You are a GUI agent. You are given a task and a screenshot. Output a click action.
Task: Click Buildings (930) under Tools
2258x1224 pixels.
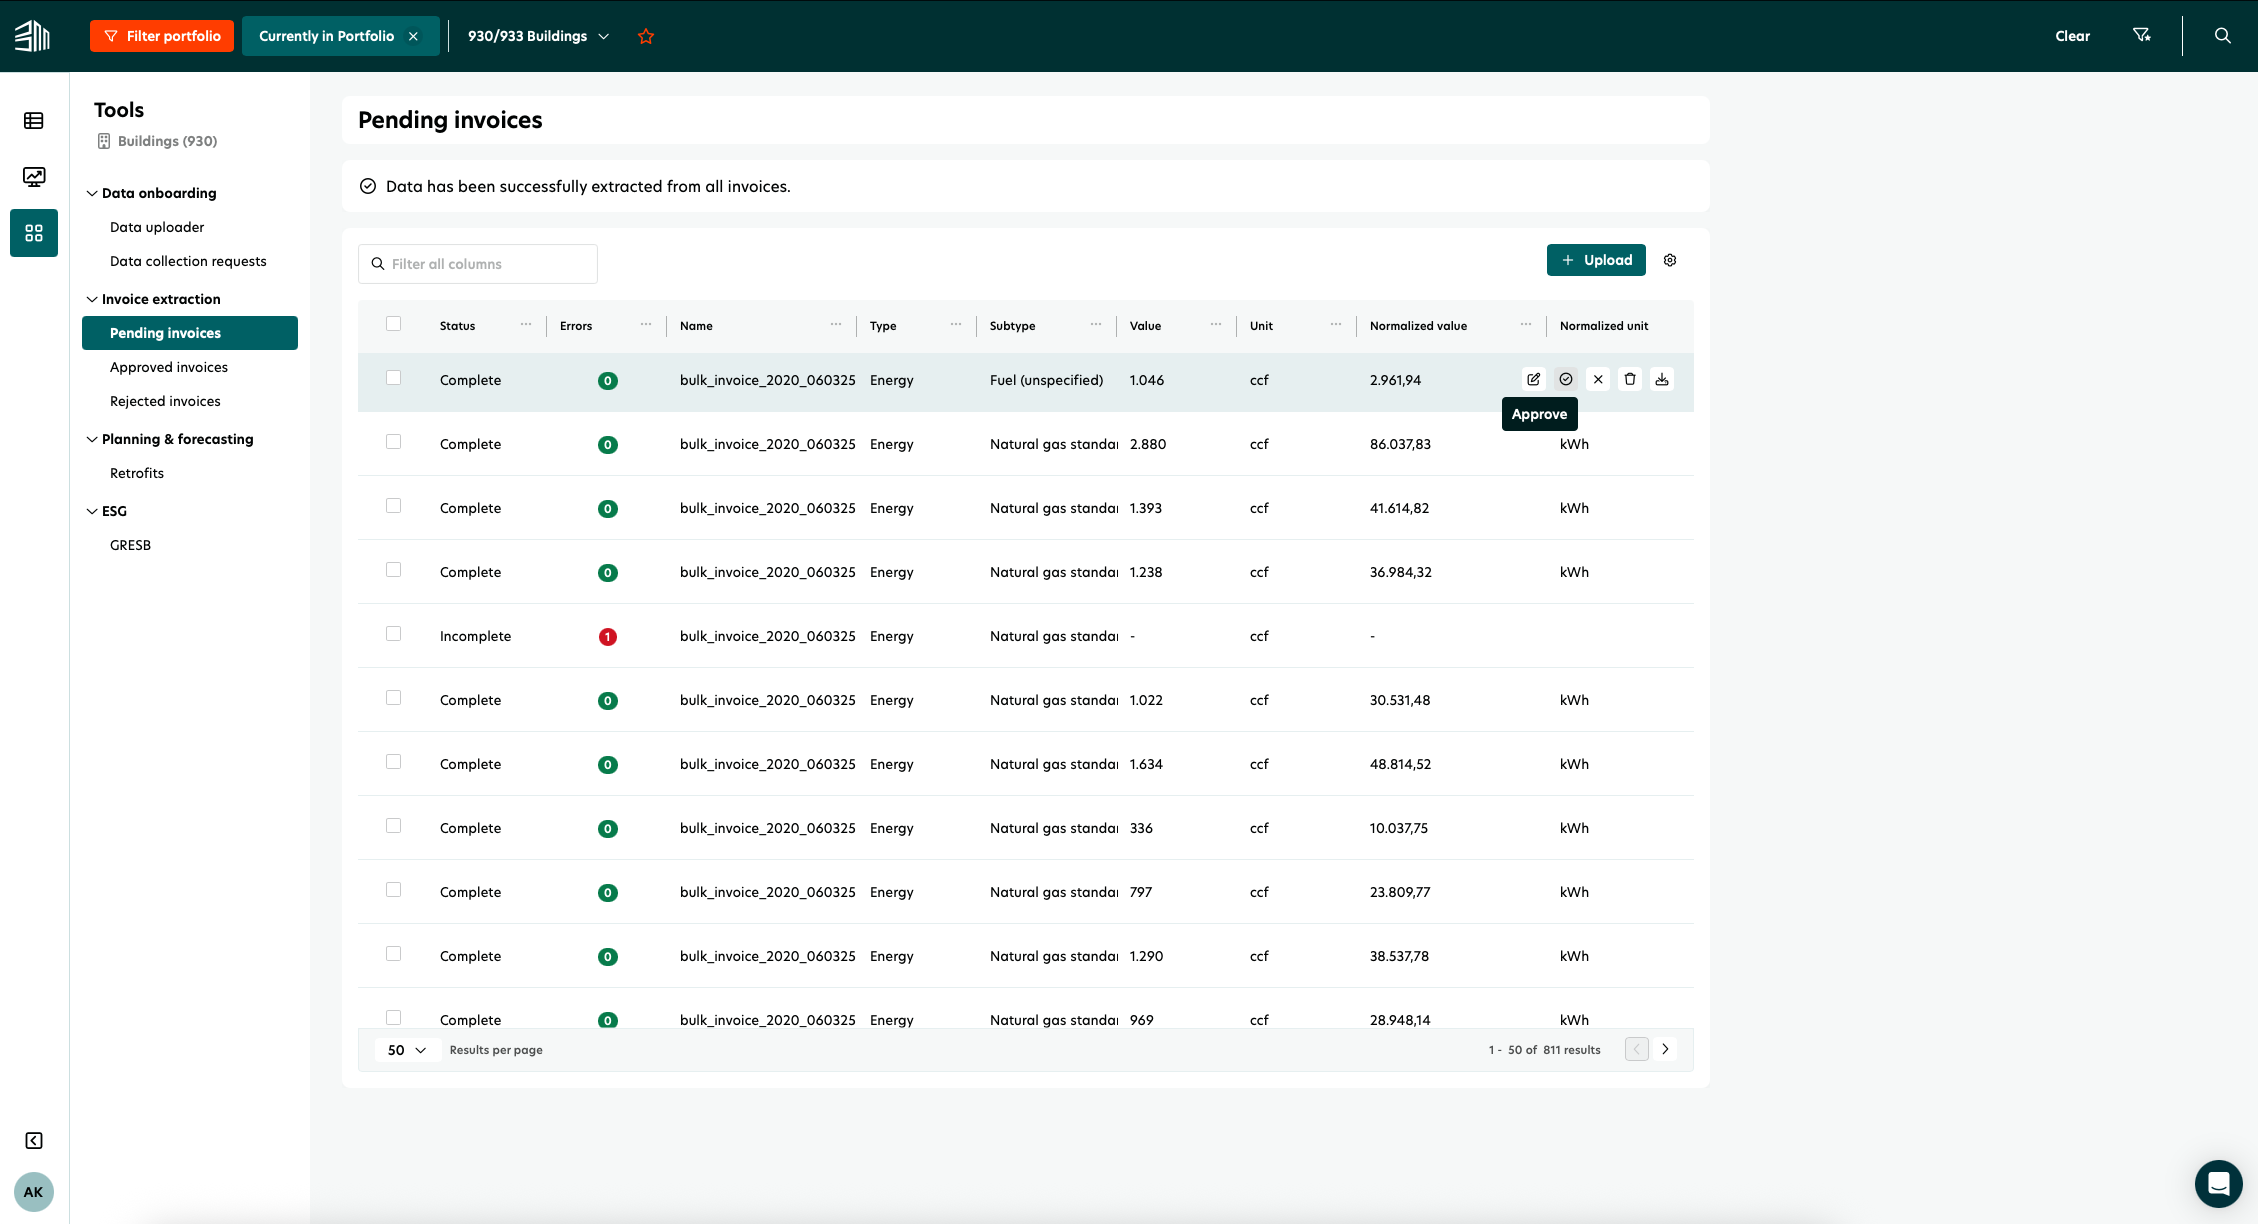[x=157, y=141]
